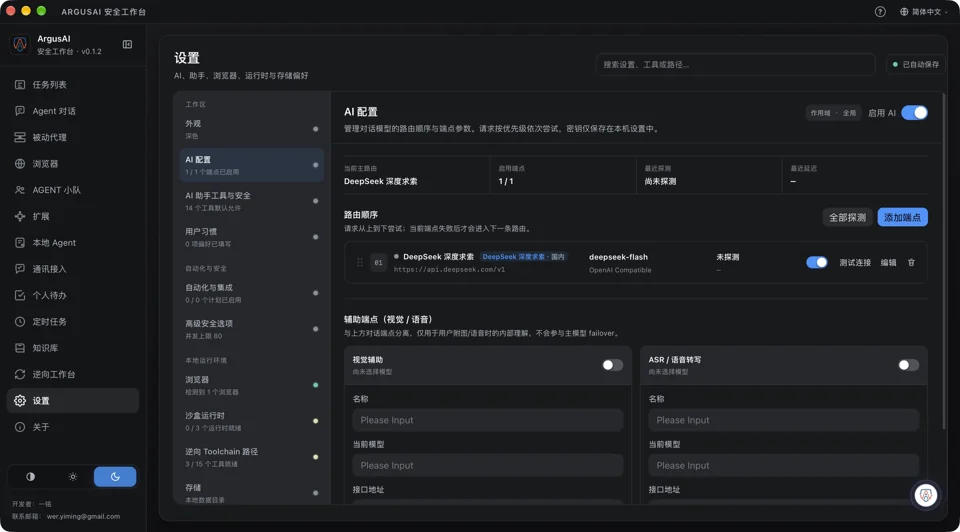Open the 自动化与集成 settings section
This screenshot has width=960, height=532.
click(252, 293)
